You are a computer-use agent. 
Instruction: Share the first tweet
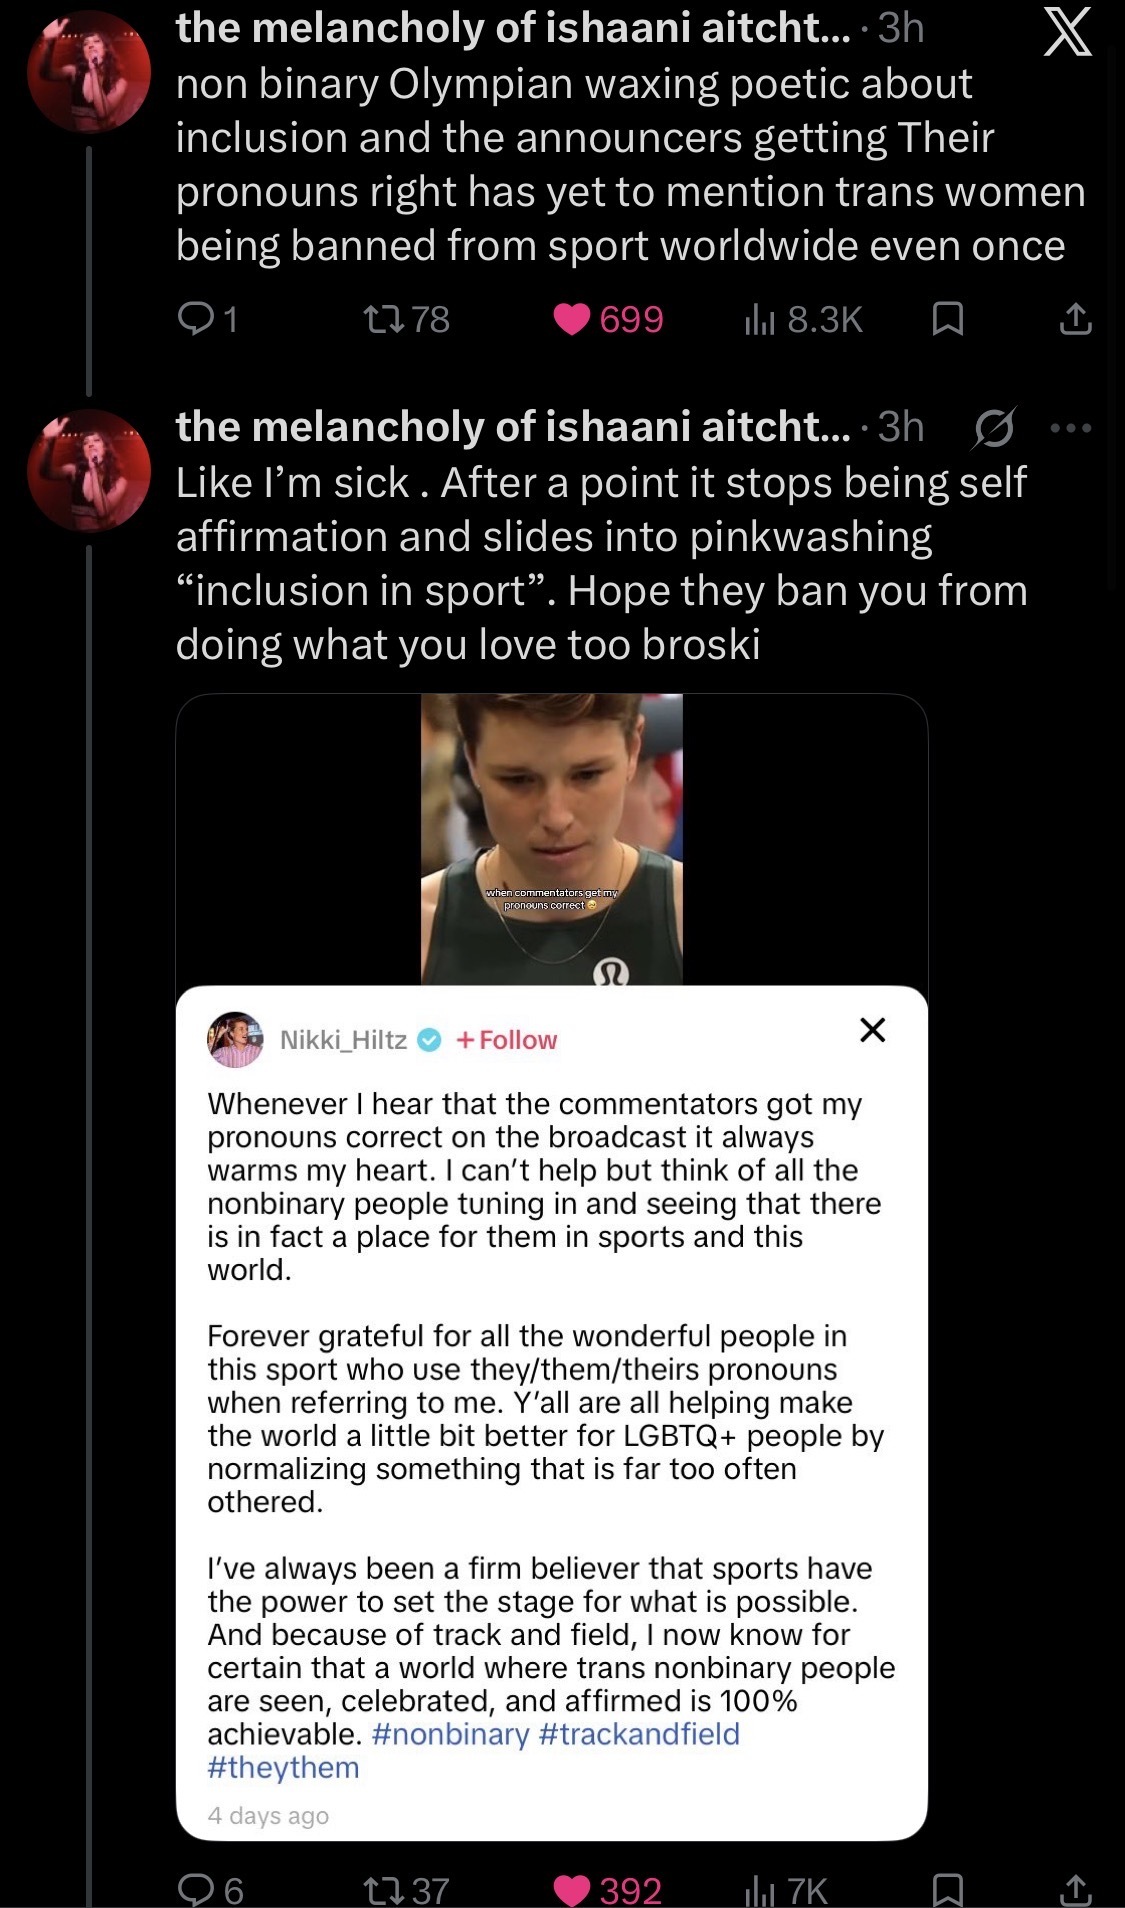1075,319
